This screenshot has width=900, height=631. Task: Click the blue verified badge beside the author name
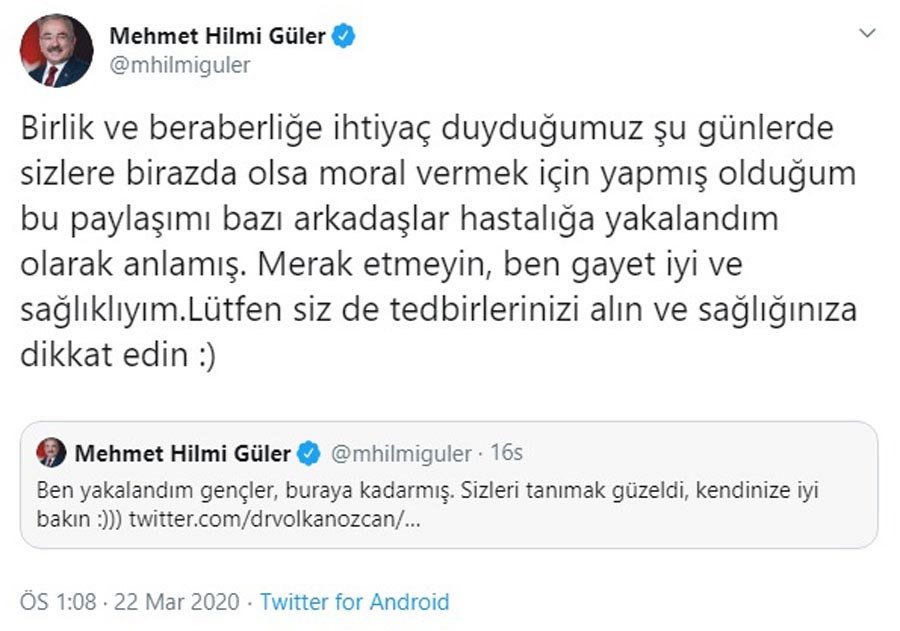point(343,36)
